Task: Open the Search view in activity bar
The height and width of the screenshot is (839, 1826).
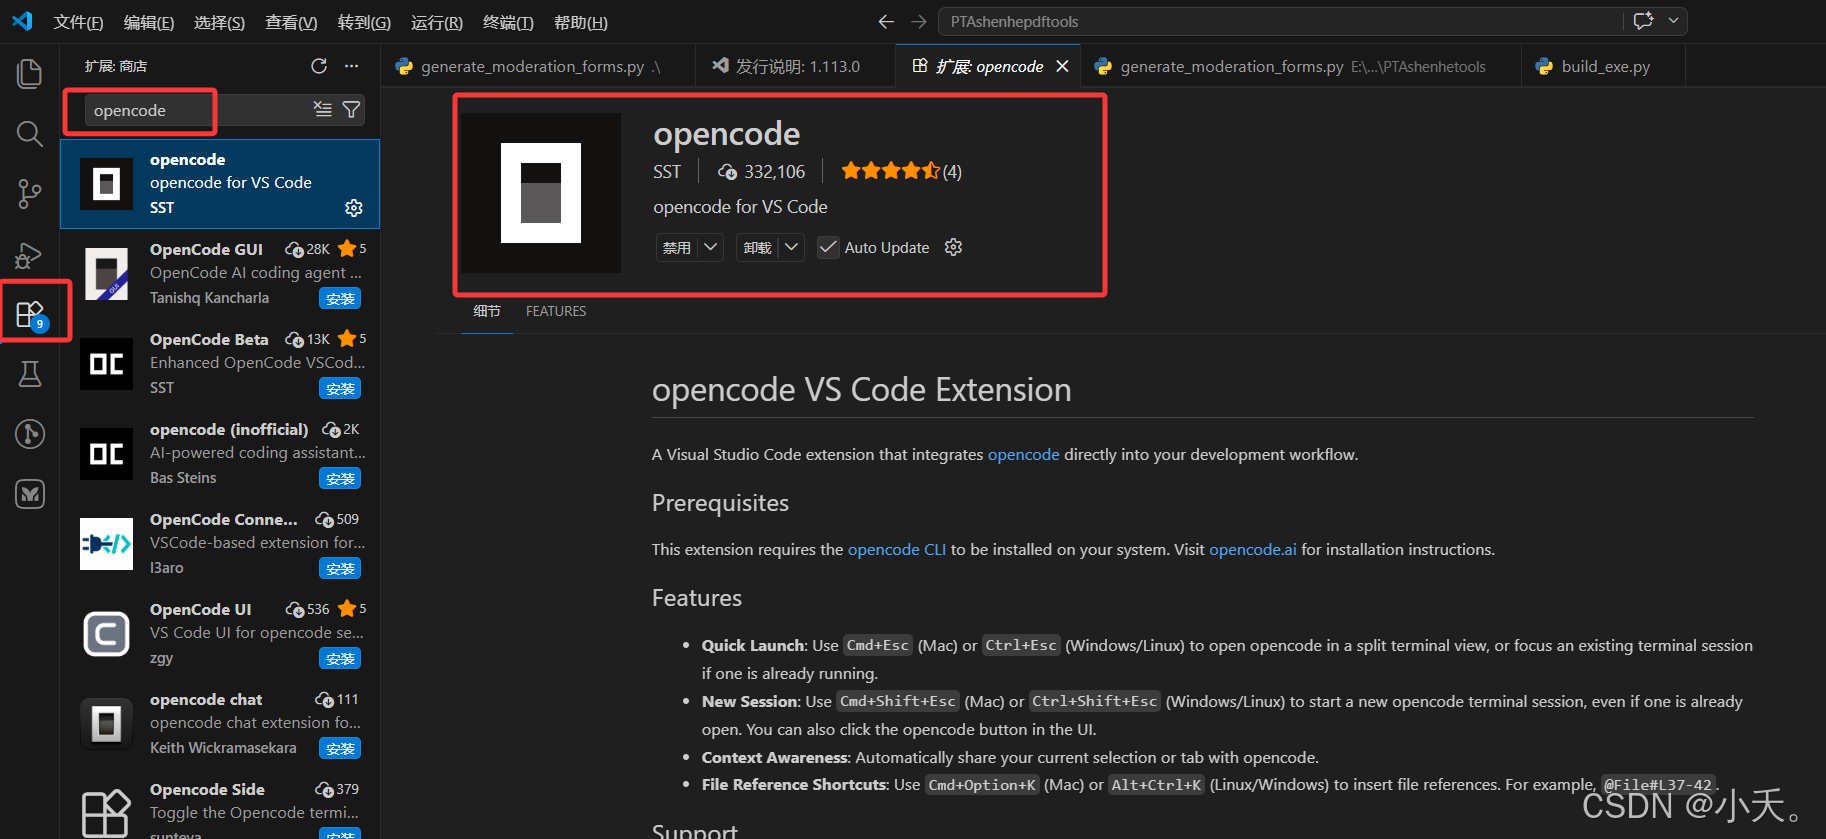Action: pos(30,133)
